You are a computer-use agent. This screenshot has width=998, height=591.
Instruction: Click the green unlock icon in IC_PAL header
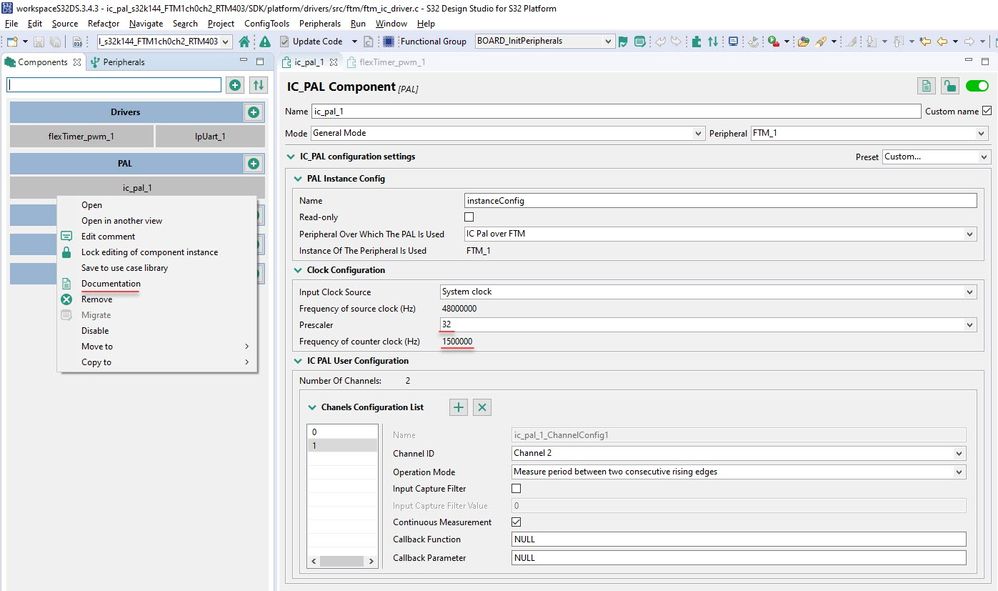tap(950, 86)
